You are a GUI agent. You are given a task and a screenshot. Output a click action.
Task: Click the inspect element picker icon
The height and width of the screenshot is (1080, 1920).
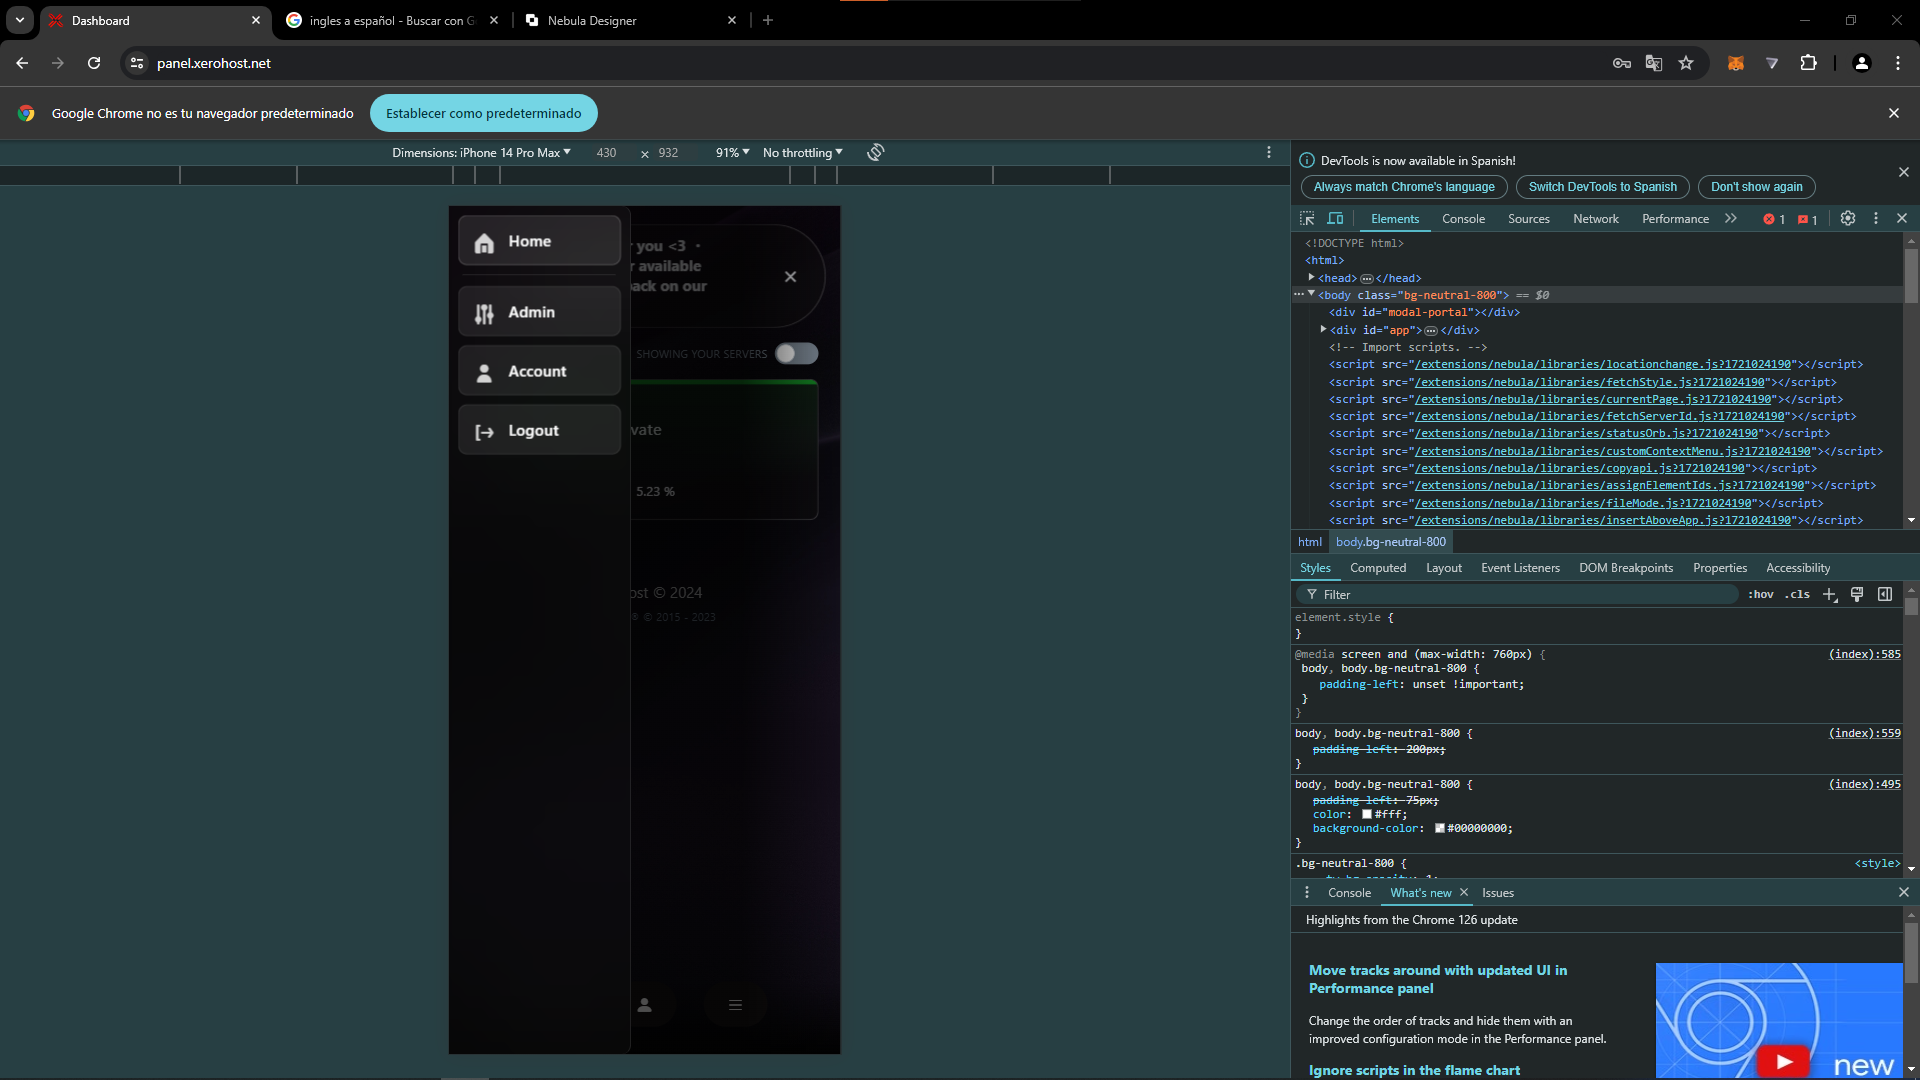[1307, 218]
